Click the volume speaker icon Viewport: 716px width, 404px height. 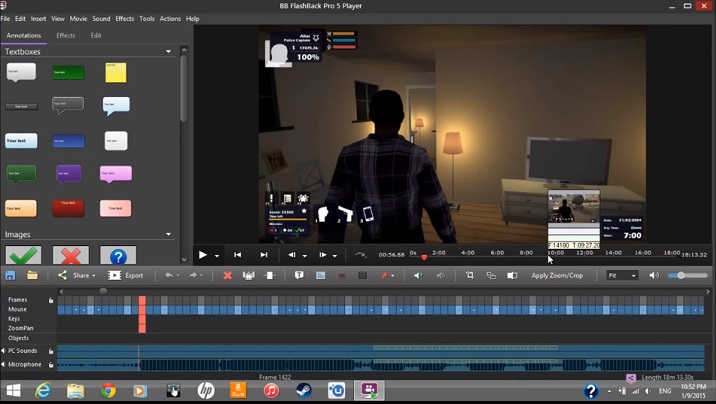[x=654, y=275]
